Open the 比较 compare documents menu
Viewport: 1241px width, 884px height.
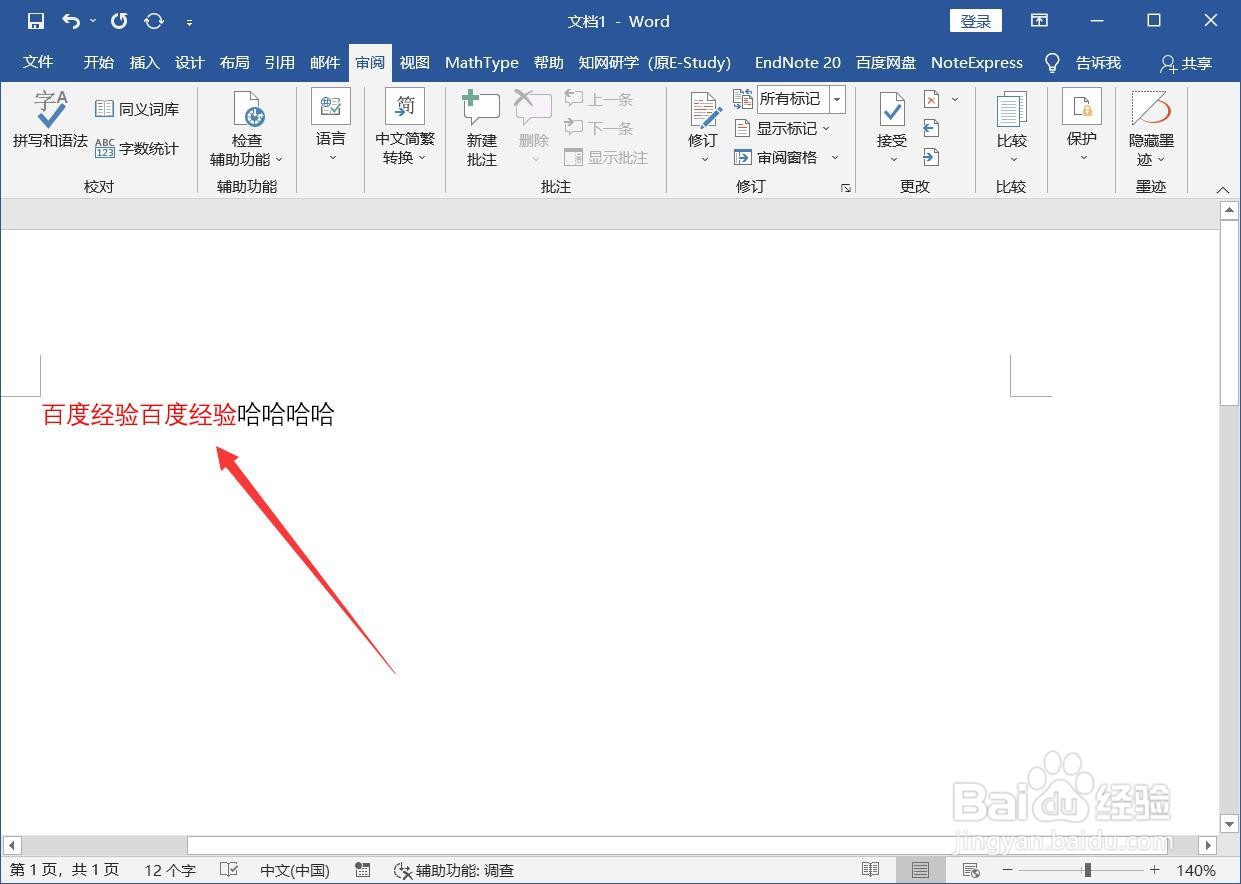tap(1012, 126)
